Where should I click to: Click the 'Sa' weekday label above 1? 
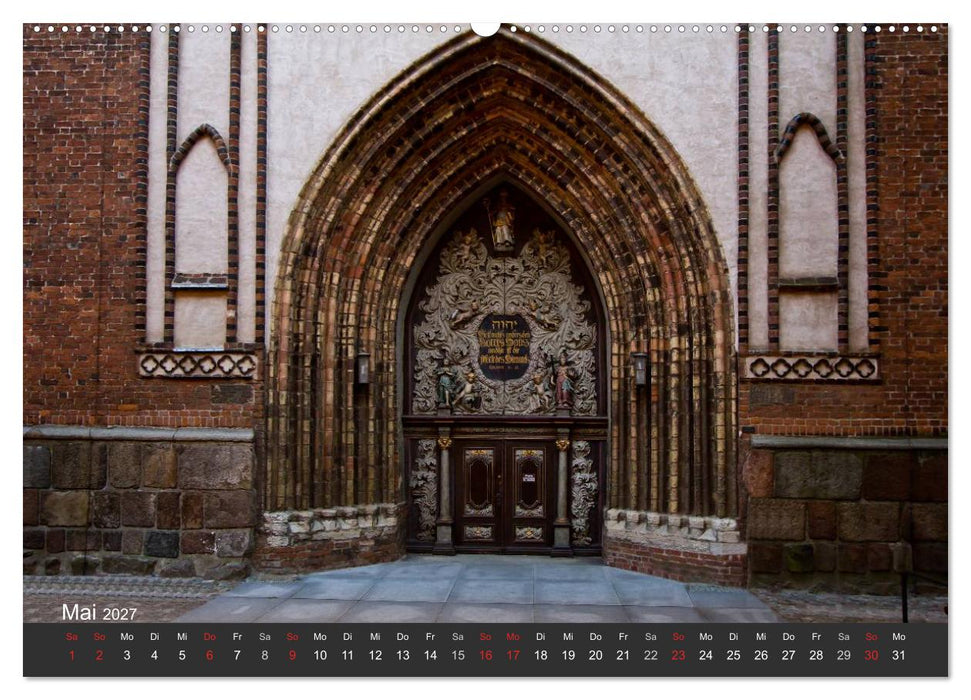coord(72,637)
